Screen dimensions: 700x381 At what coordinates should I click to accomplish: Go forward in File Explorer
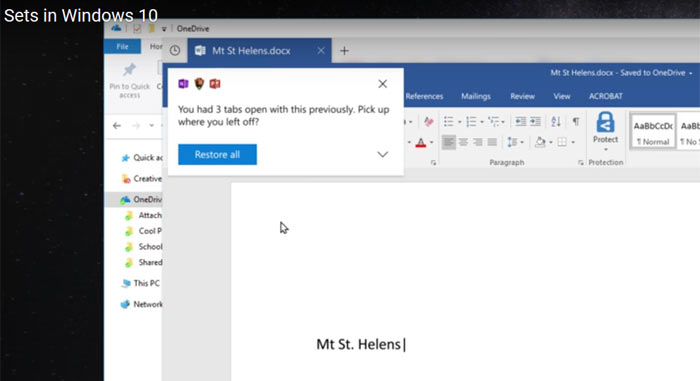[x=136, y=126]
